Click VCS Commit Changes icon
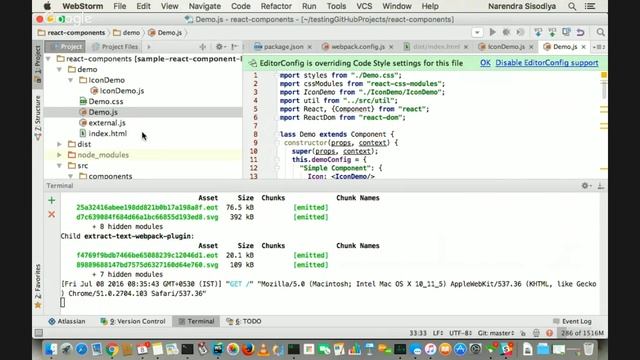This screenshot has width=640, height=360. coord(552,32)
